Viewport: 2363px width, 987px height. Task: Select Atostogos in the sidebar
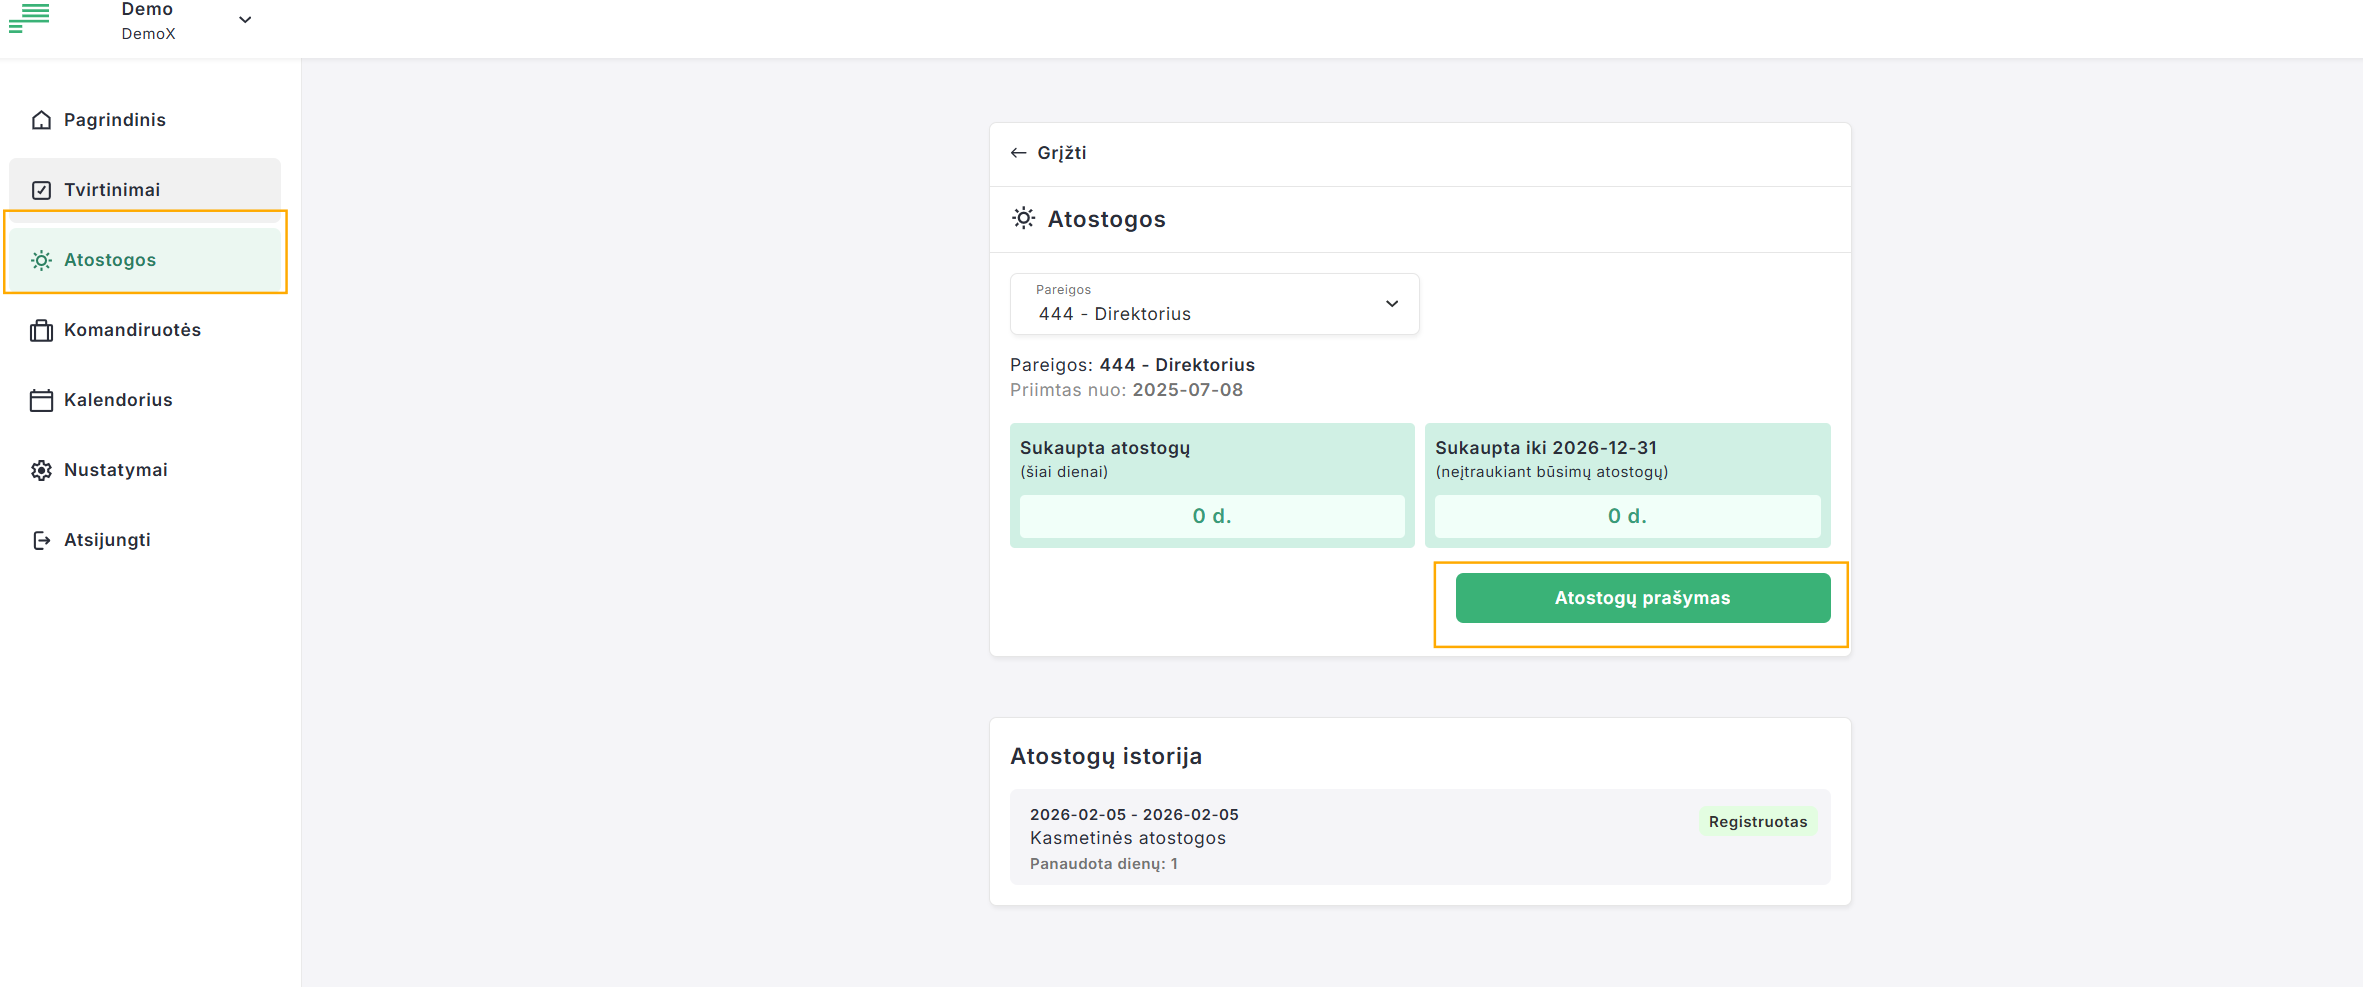coord(145,260)
